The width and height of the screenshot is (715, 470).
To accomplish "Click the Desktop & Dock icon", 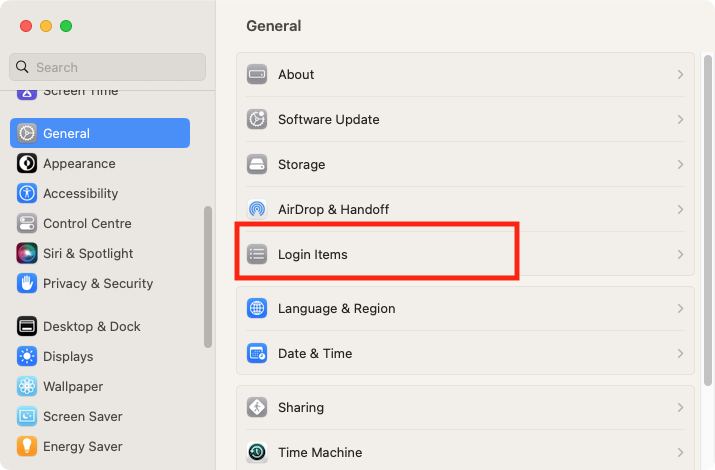I will click(x=27, y=326).
